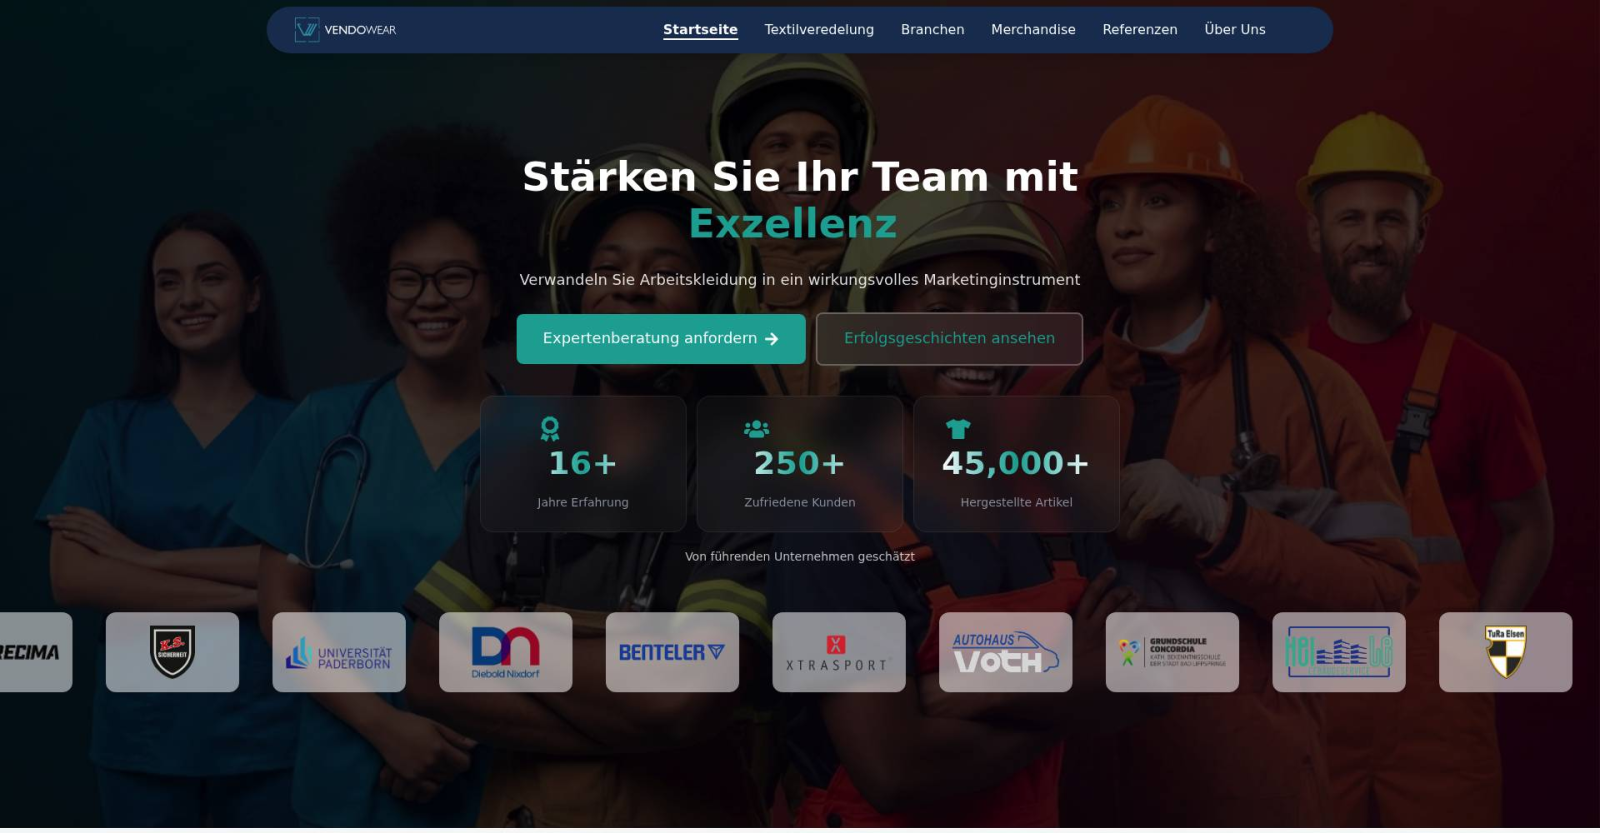Click the Grundschule Concordia logo tile
Screen dimensions: 1600x833
click(1172, 653)
